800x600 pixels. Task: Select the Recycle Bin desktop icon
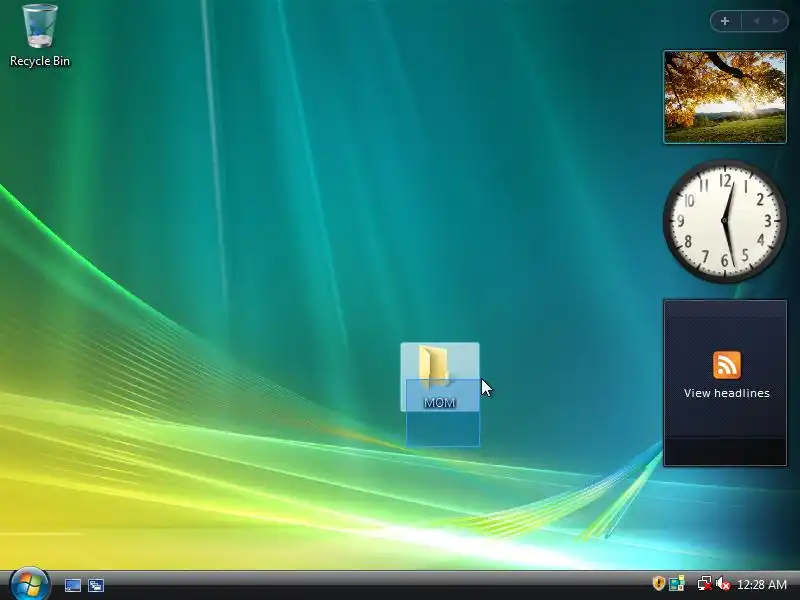pyautogui.click(x=40, y=36)
